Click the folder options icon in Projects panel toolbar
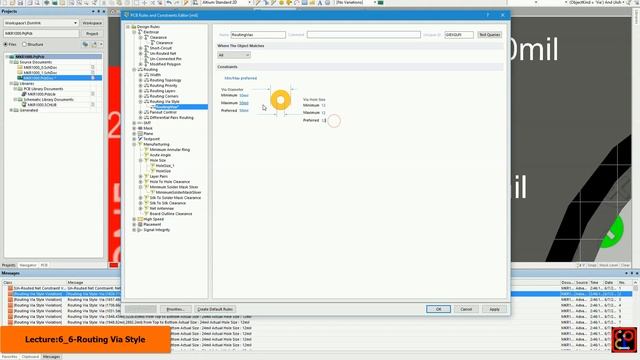This screenshot has height=360, width=640. pos(94,44)
